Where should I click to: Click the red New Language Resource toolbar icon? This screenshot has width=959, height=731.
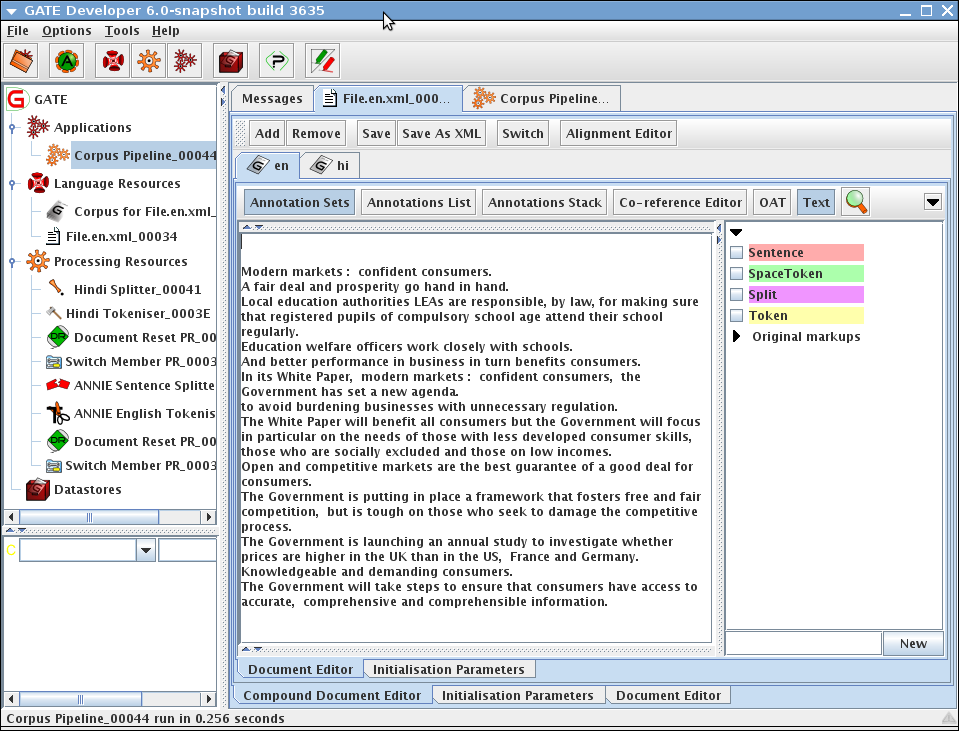point(115,61)
